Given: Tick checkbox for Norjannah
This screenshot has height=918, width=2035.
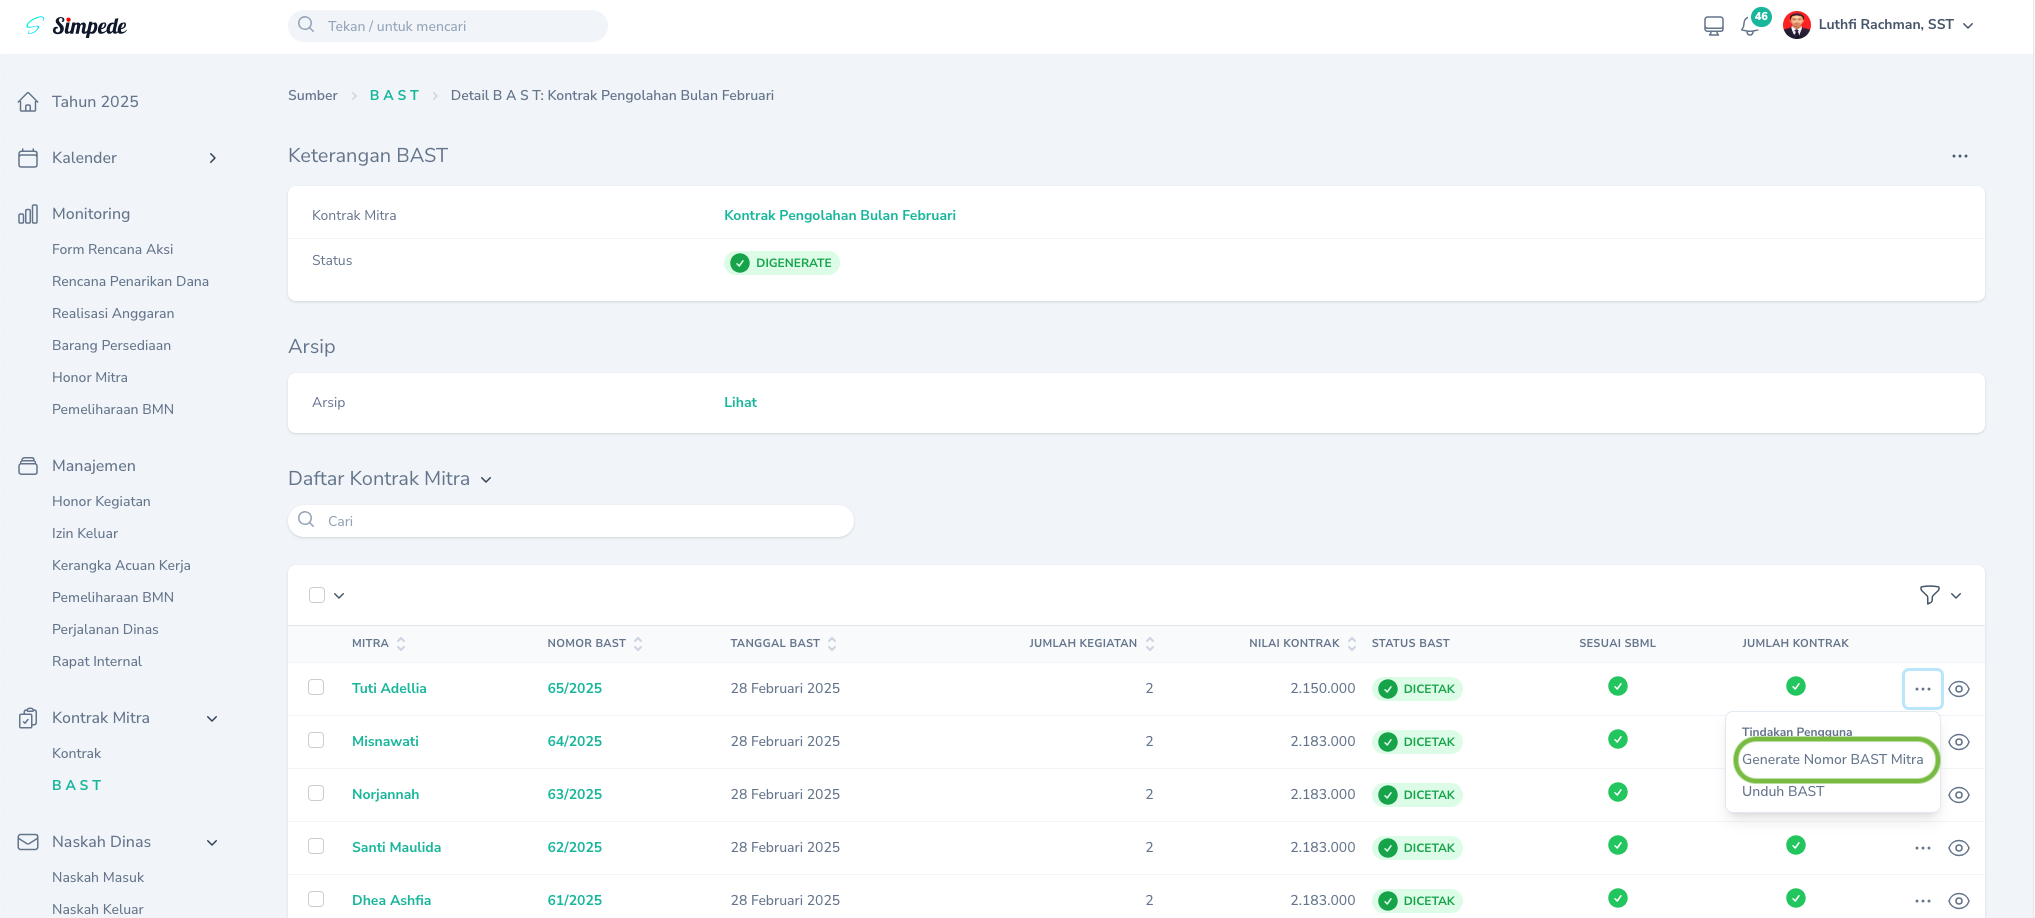Looking at the screenshot, I should (316, 793).
